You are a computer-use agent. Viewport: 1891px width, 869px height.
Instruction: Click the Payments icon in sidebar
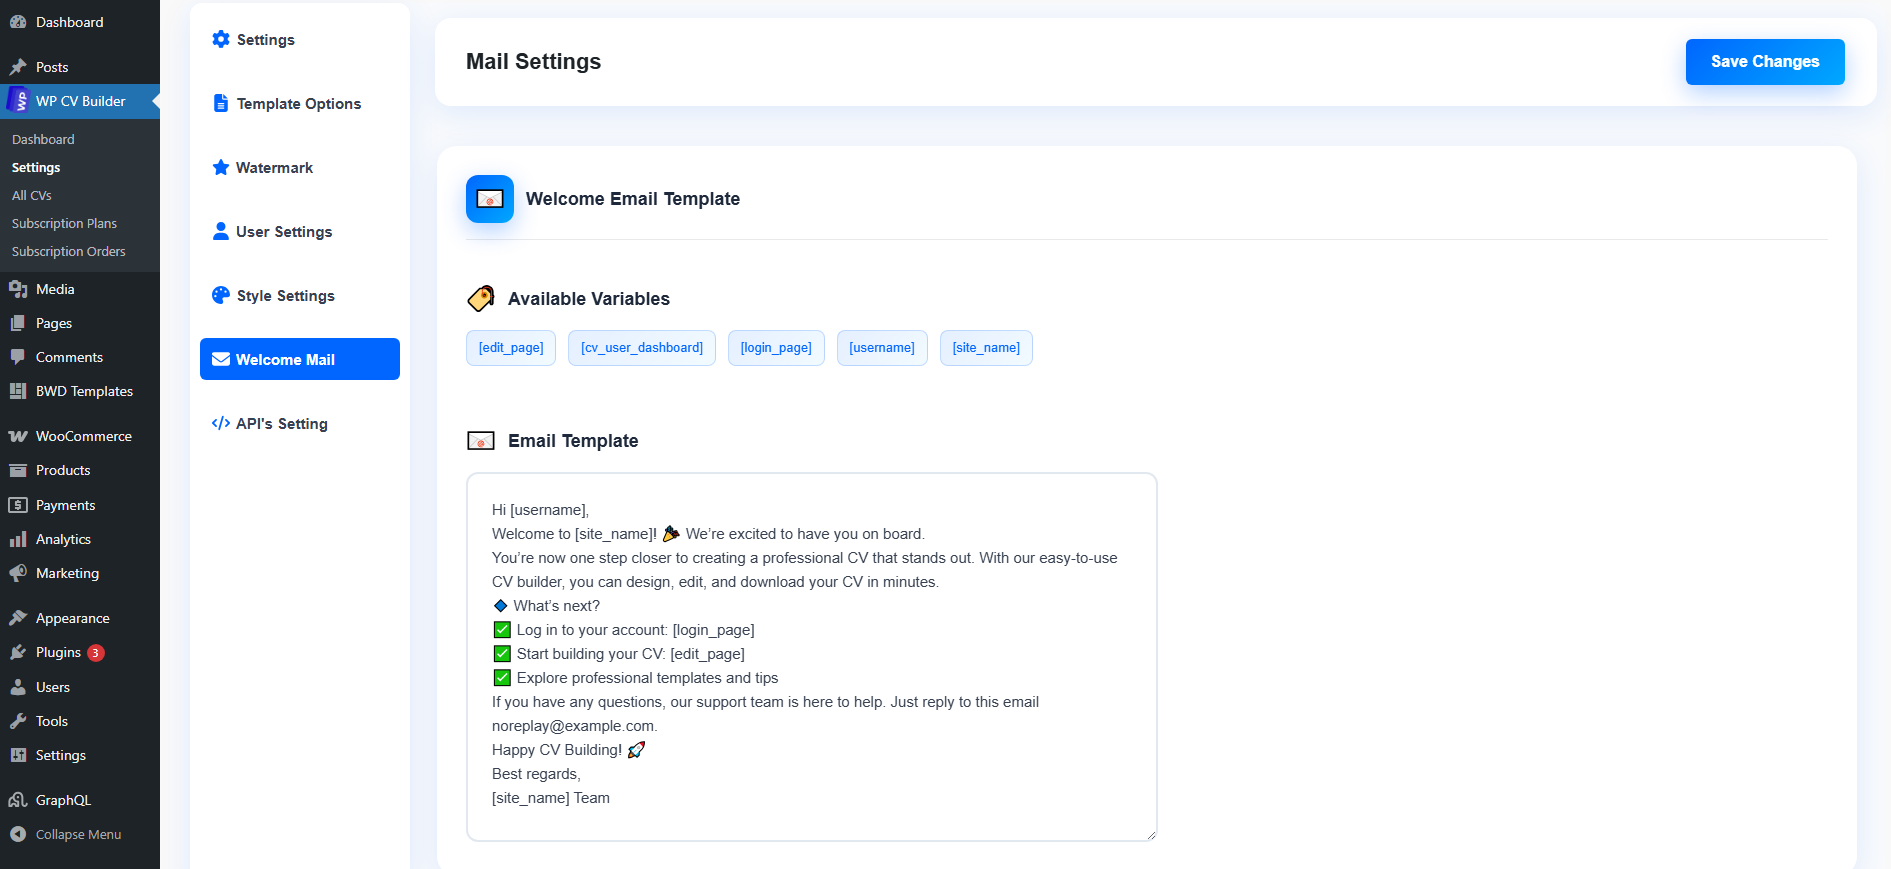(x=18, y=505)
